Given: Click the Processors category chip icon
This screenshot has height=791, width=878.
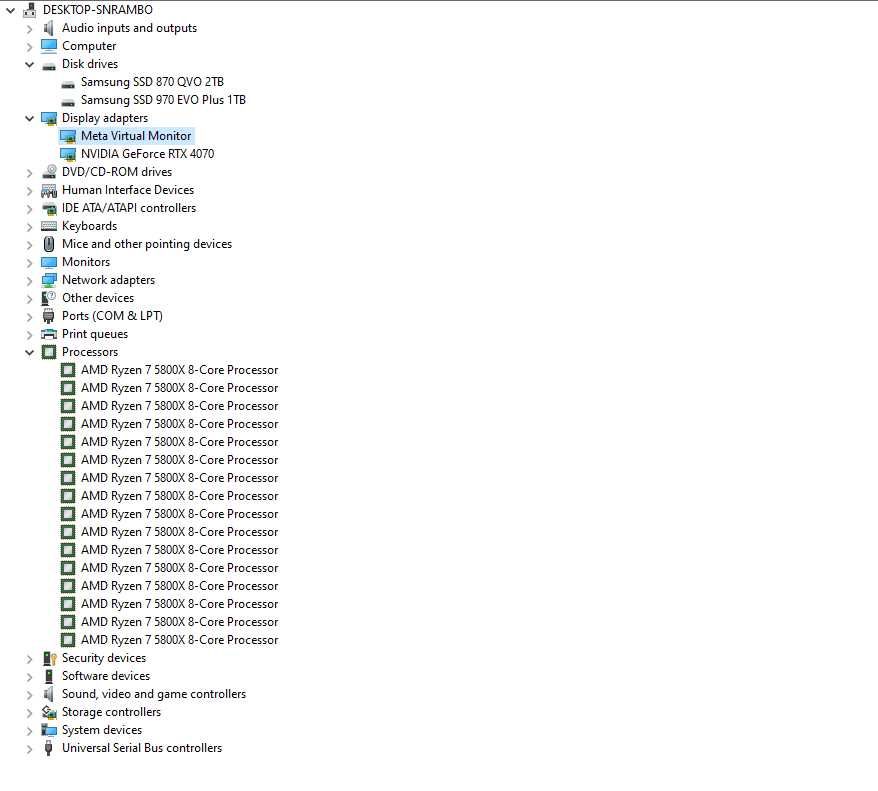Looking at the screenshot, I should click(x=49, y=352).
